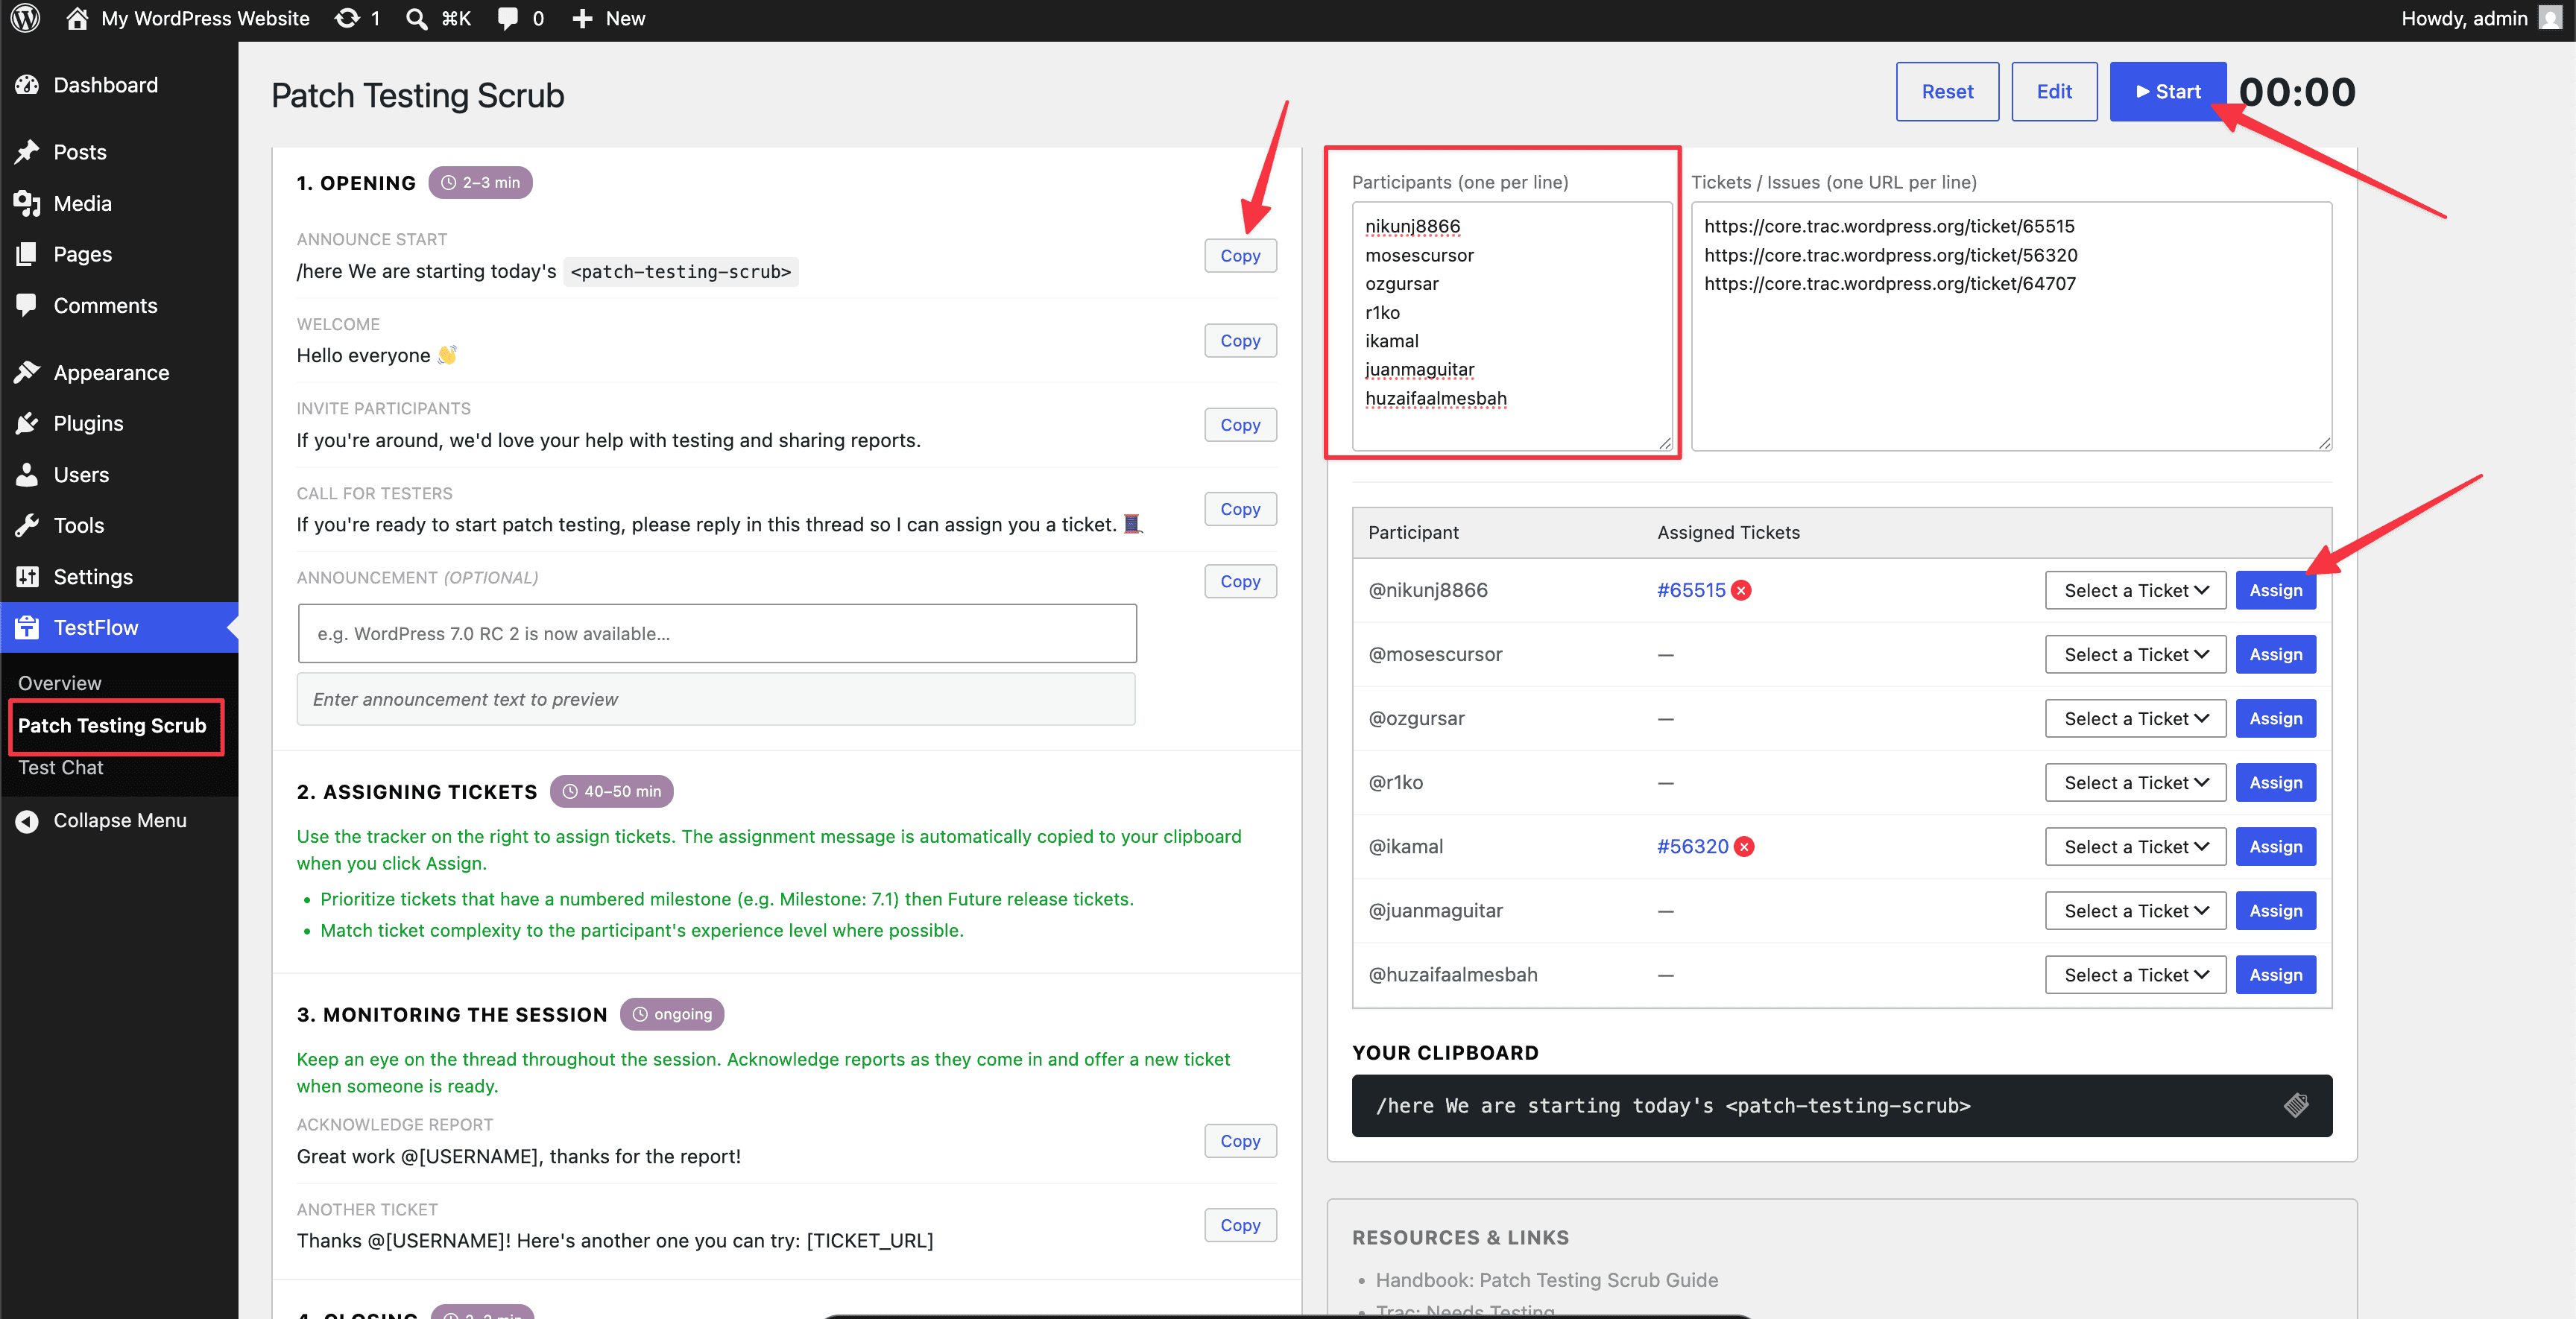Open ticket dropdown for @ozgursar
The height and width of the screenshot is (1319, 2576).
[2135, 718]
